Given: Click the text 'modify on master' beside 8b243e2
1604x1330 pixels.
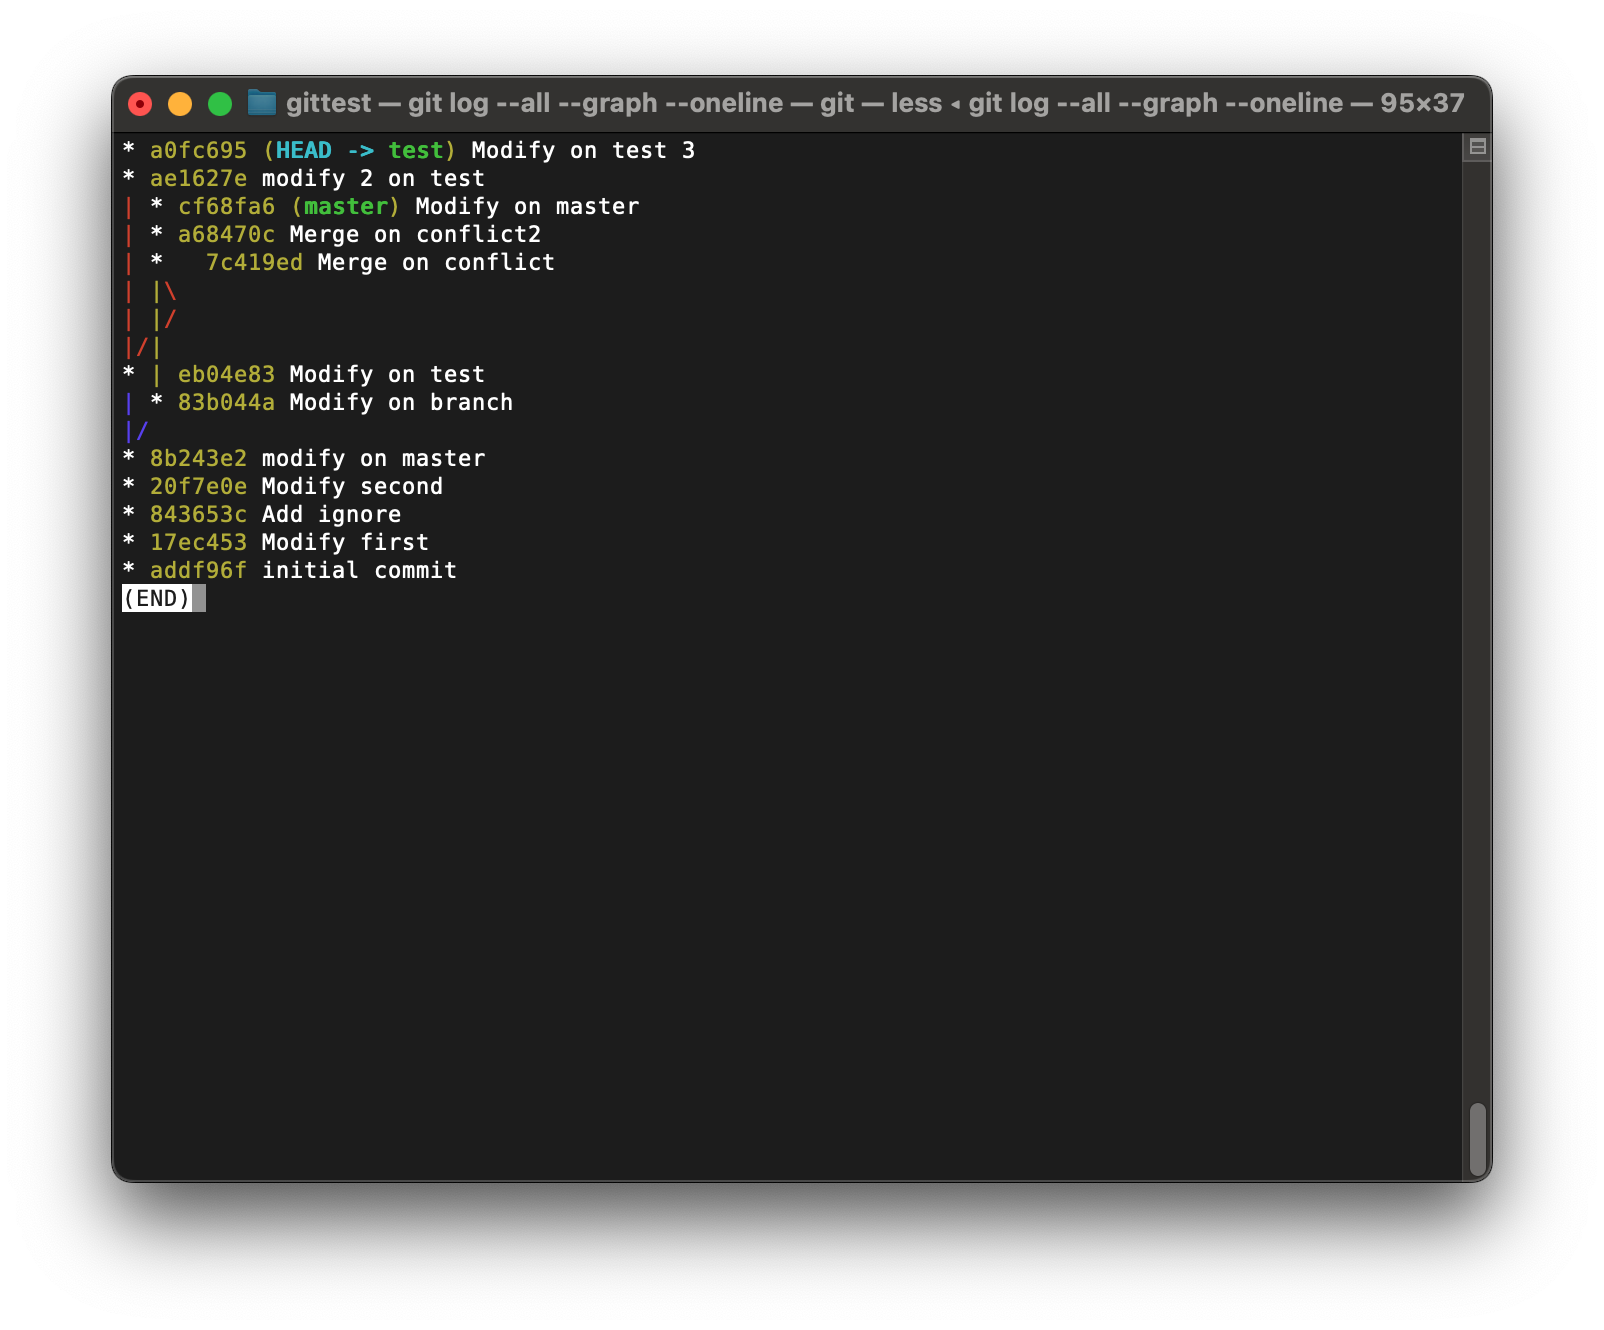Looking at the screenshot, I should pos(374,459).
